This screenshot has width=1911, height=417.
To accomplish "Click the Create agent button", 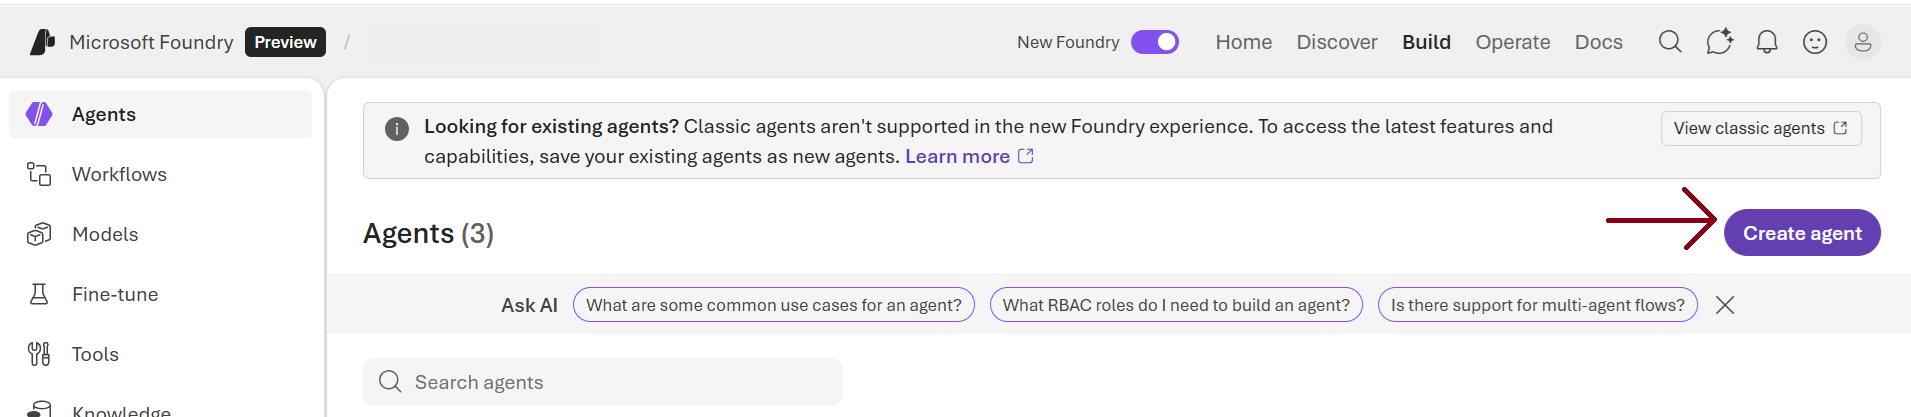I will click(1801, 233).
